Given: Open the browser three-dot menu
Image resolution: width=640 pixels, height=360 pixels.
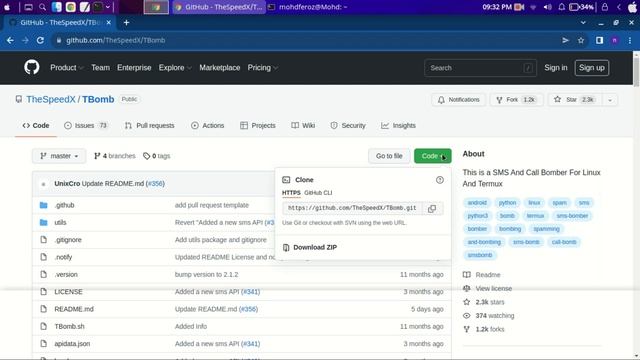Looking at the screenshot, I should tap(630, 40).
